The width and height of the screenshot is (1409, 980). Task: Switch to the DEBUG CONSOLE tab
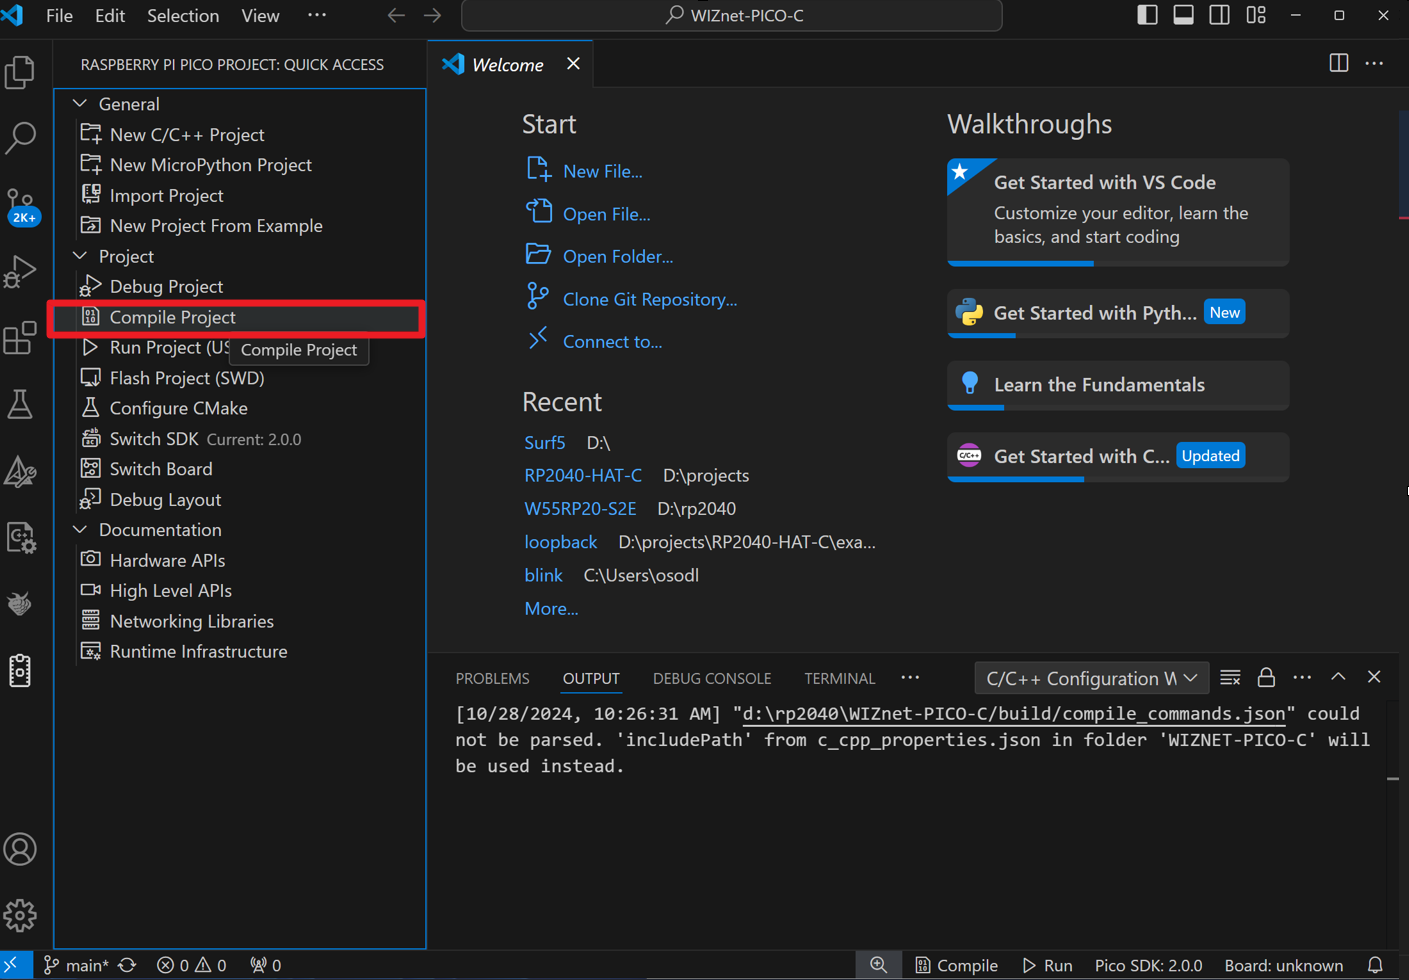(712, 678)
